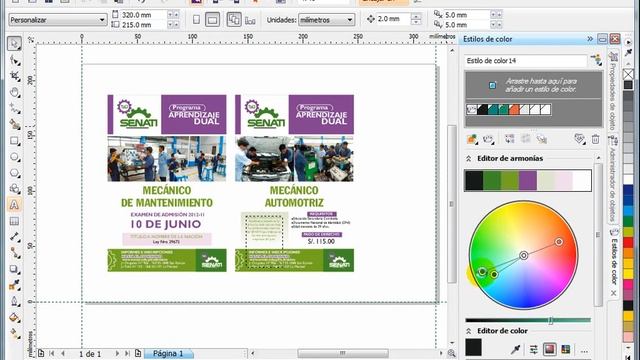Add page after current page
This screenshot has width=640, height=360.
(138, 353)
